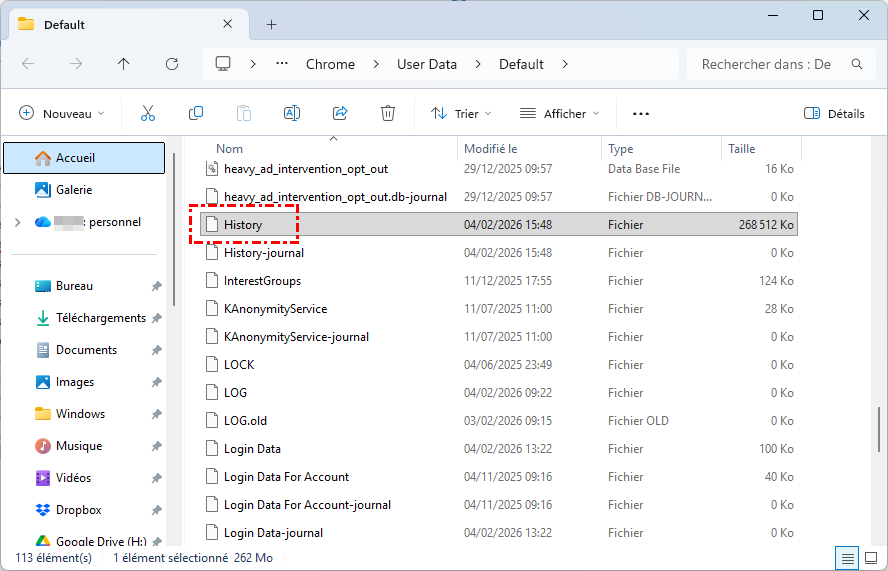Switch to details list view layout
888x571 pixels.
(847, 557)
